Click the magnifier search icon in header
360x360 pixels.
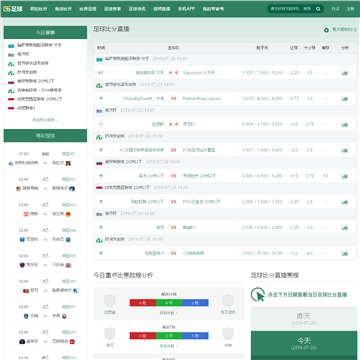pyautogui.click(x=318, y=9)
